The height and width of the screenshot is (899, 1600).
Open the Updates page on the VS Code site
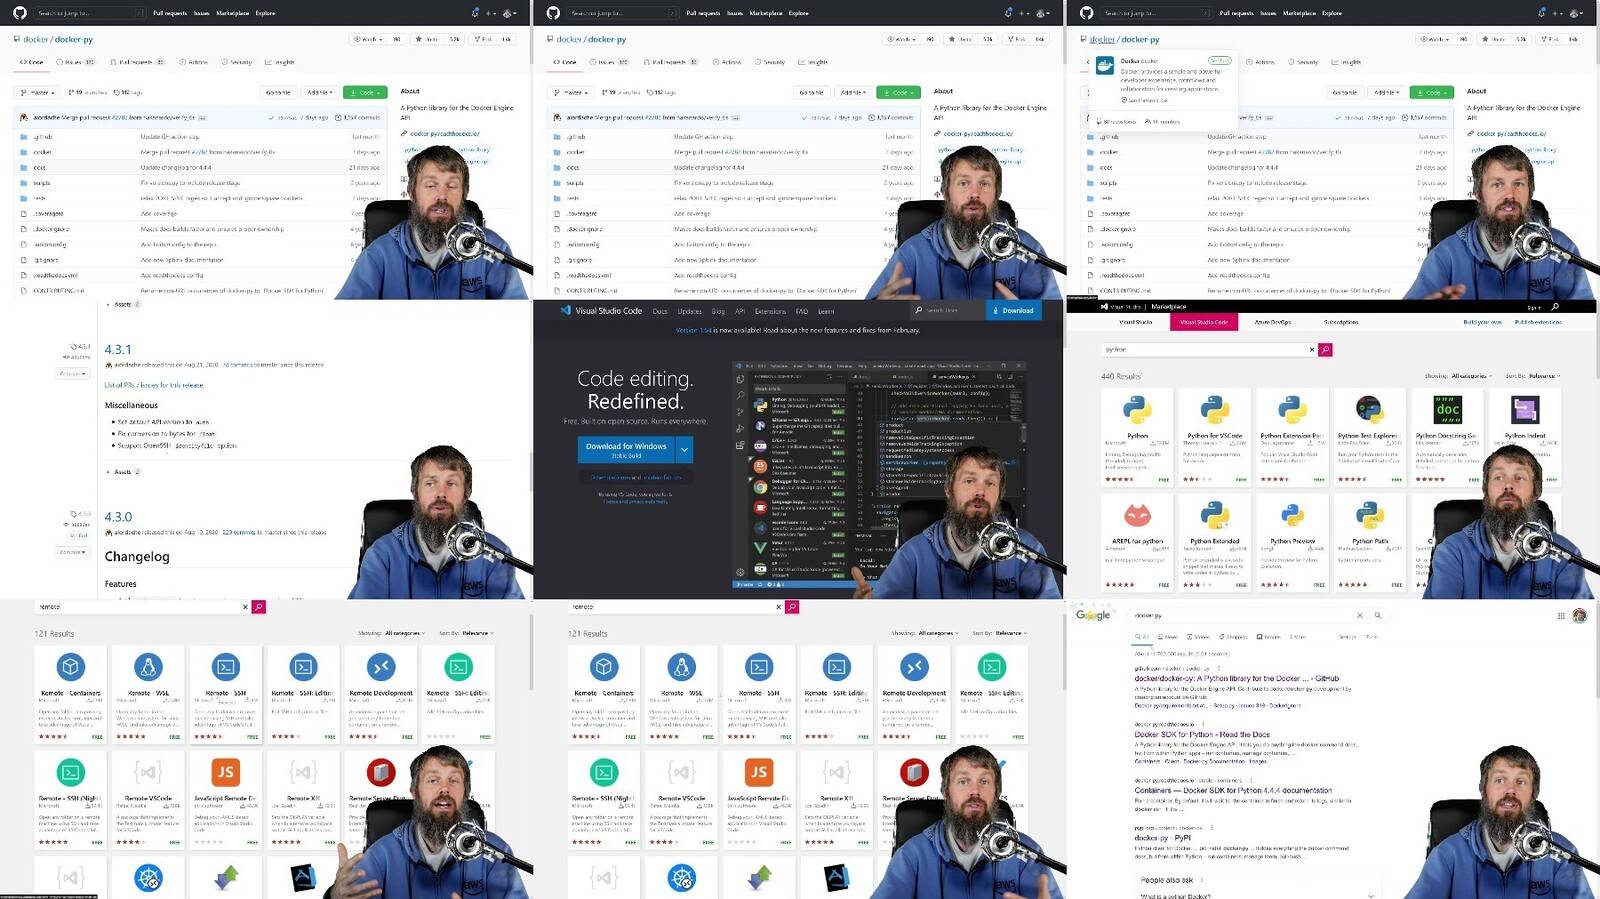point(690,311)
